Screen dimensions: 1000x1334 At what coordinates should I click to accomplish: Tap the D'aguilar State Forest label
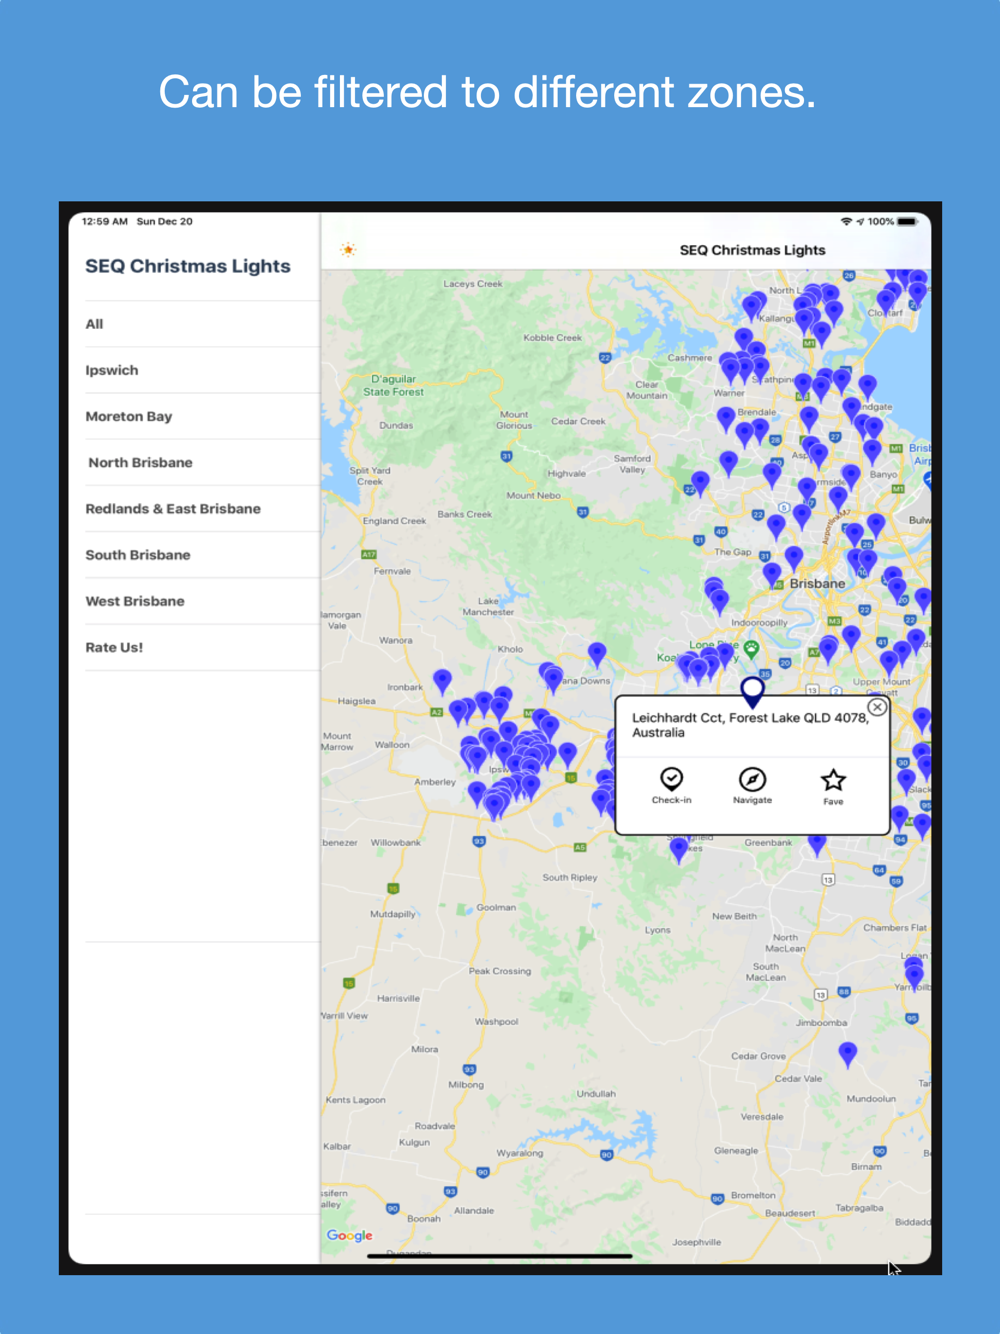tap(393, 386)
